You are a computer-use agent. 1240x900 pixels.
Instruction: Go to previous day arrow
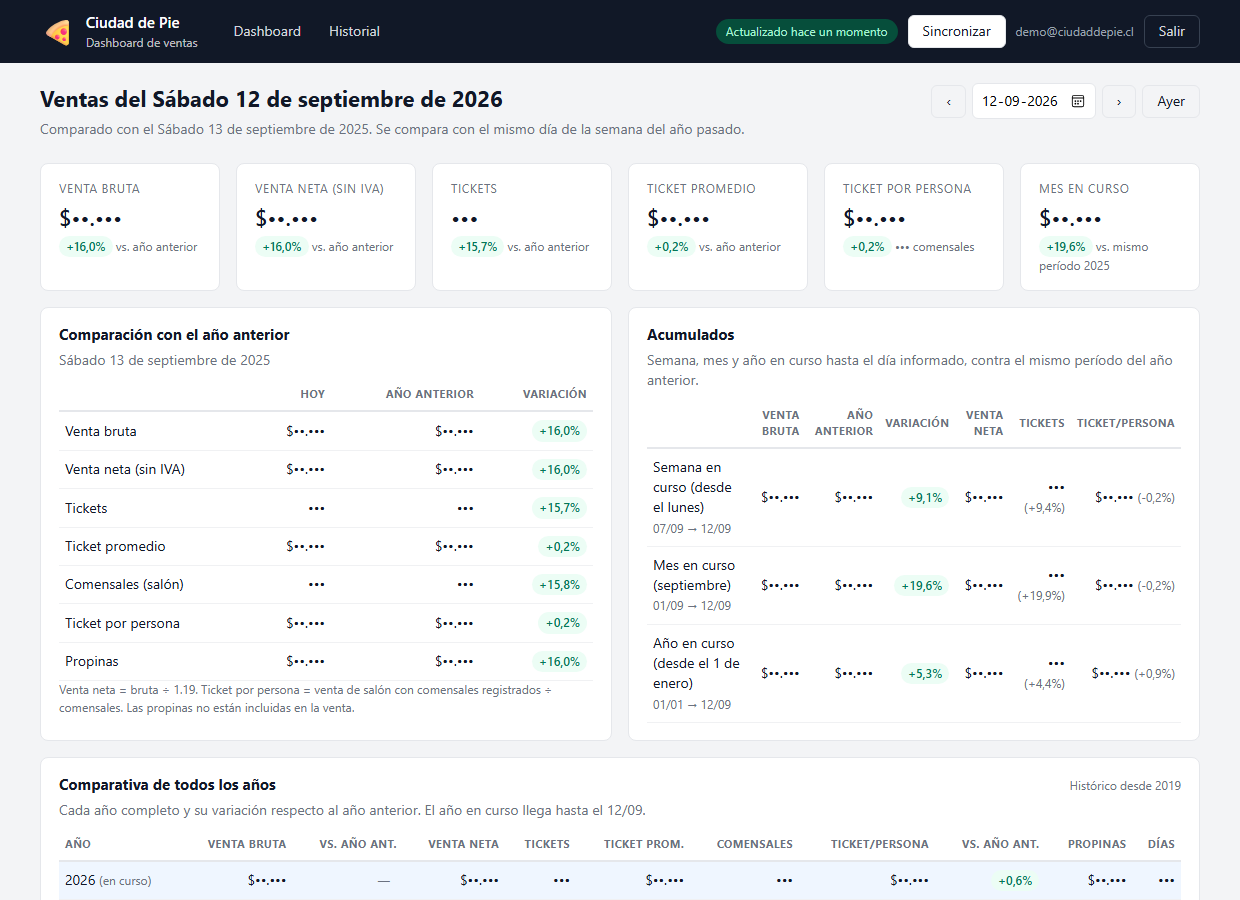pyautogui.click(x=948, y=101)
